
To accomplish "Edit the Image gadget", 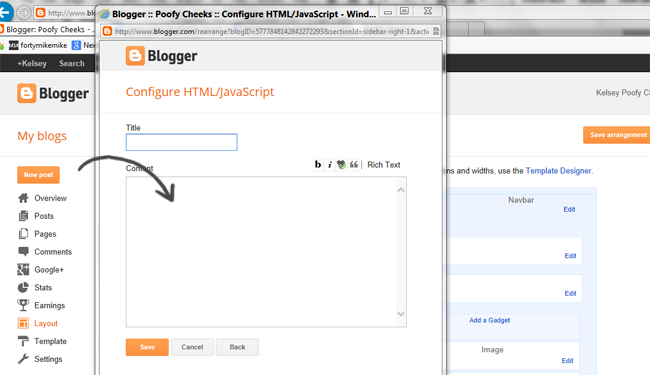I will tap(568, 360).
